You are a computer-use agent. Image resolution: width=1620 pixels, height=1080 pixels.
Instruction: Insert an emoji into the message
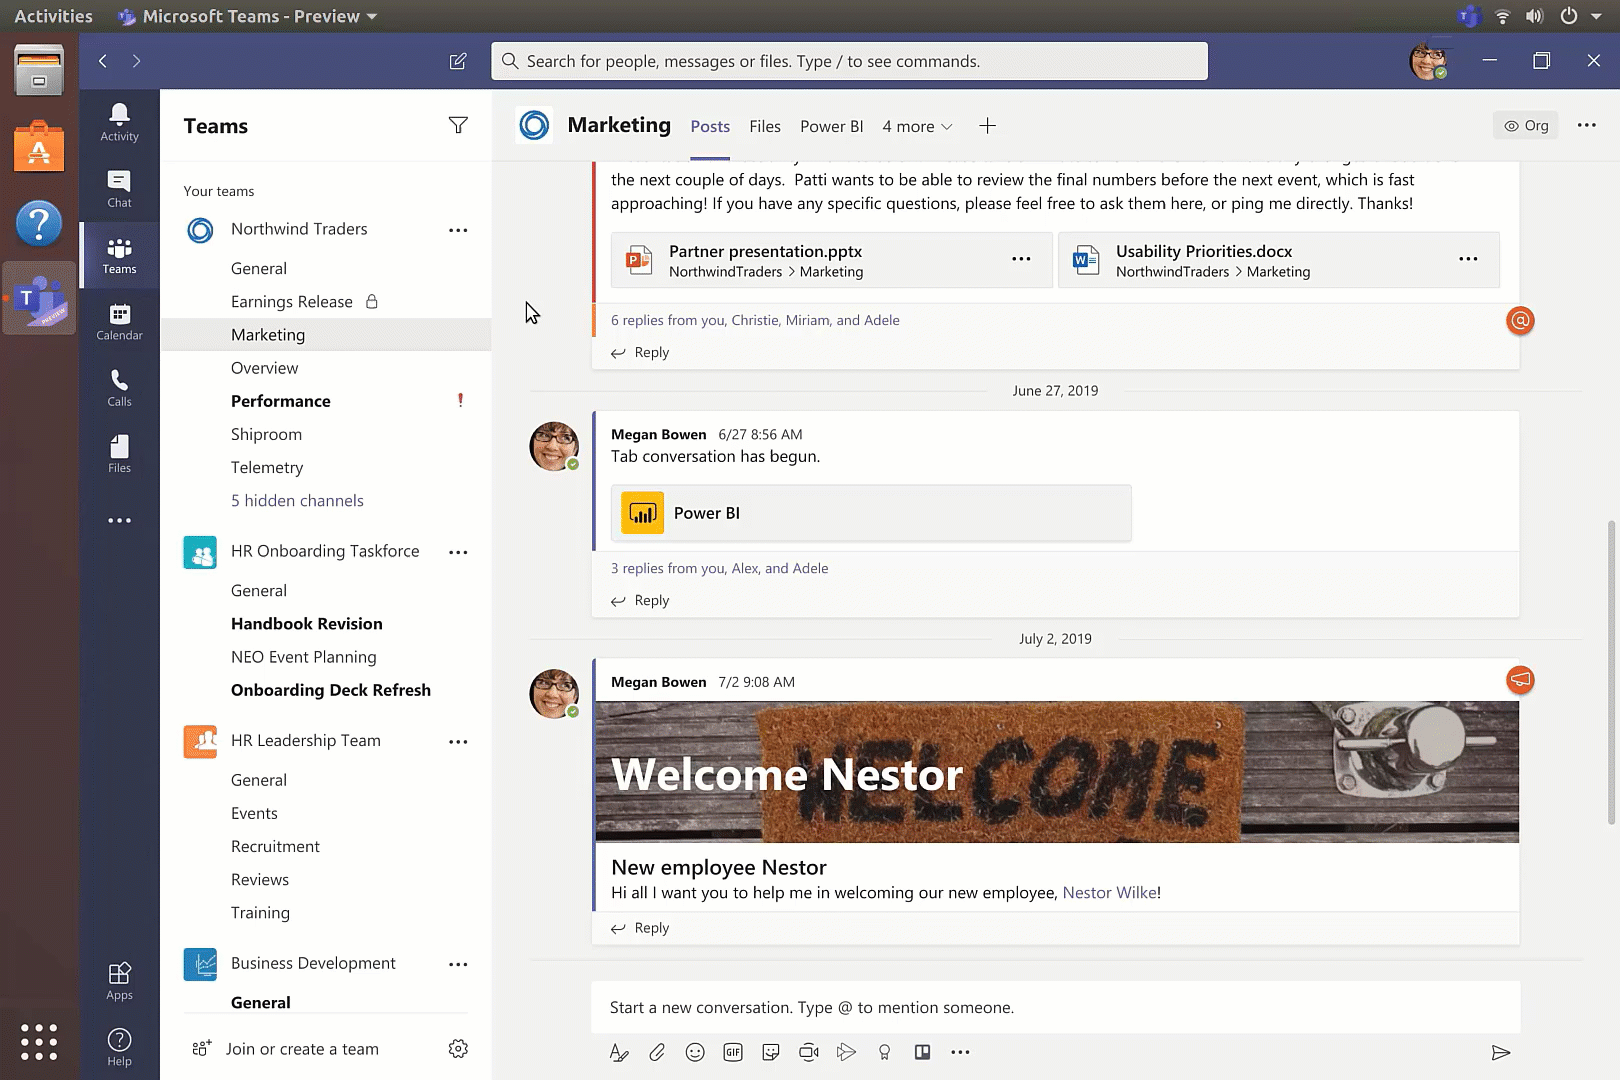coord(695,1052)
